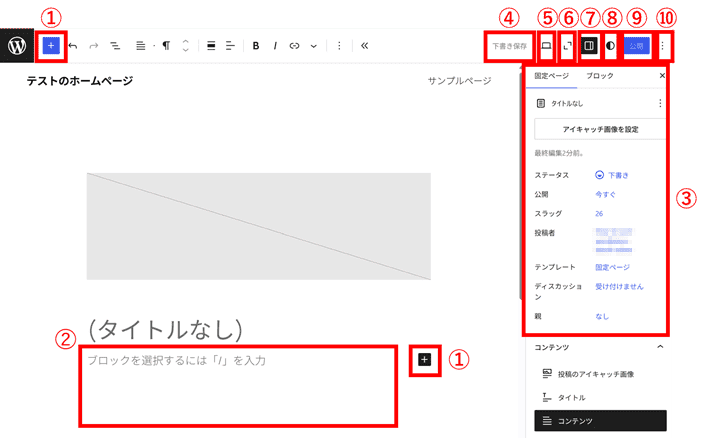
Task: Collapse the コンテンツ section chevron
Action: click(x=660, y=347)
